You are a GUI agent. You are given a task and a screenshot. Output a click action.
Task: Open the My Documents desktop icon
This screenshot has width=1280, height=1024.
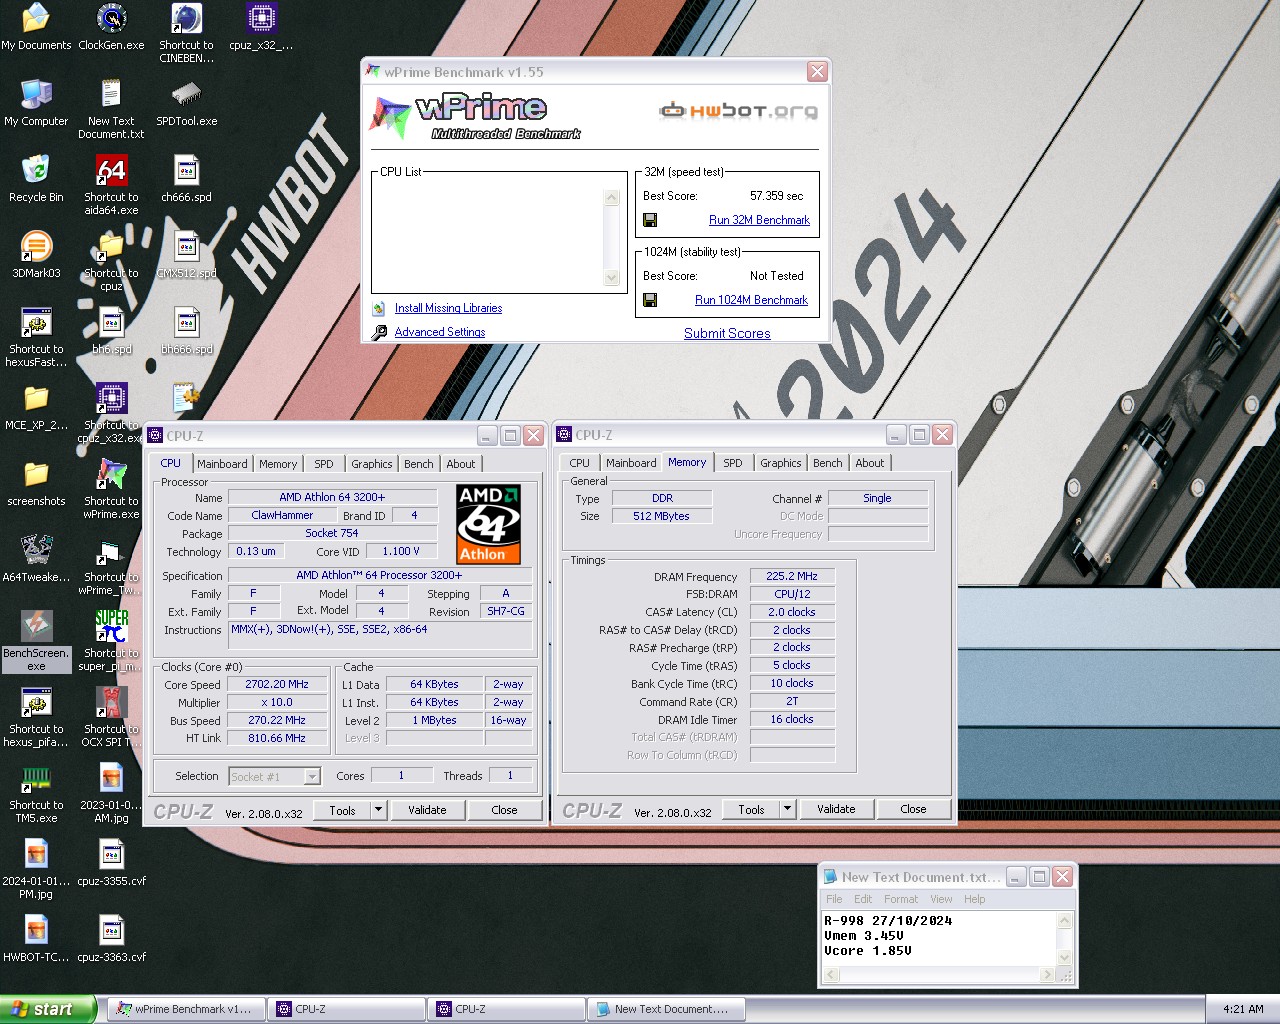click(x=36, y=27)
